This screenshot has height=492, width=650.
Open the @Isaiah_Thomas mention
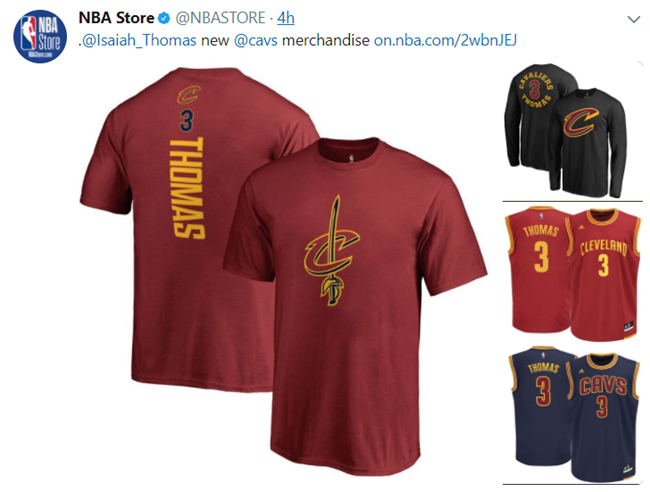coord(139,40)
